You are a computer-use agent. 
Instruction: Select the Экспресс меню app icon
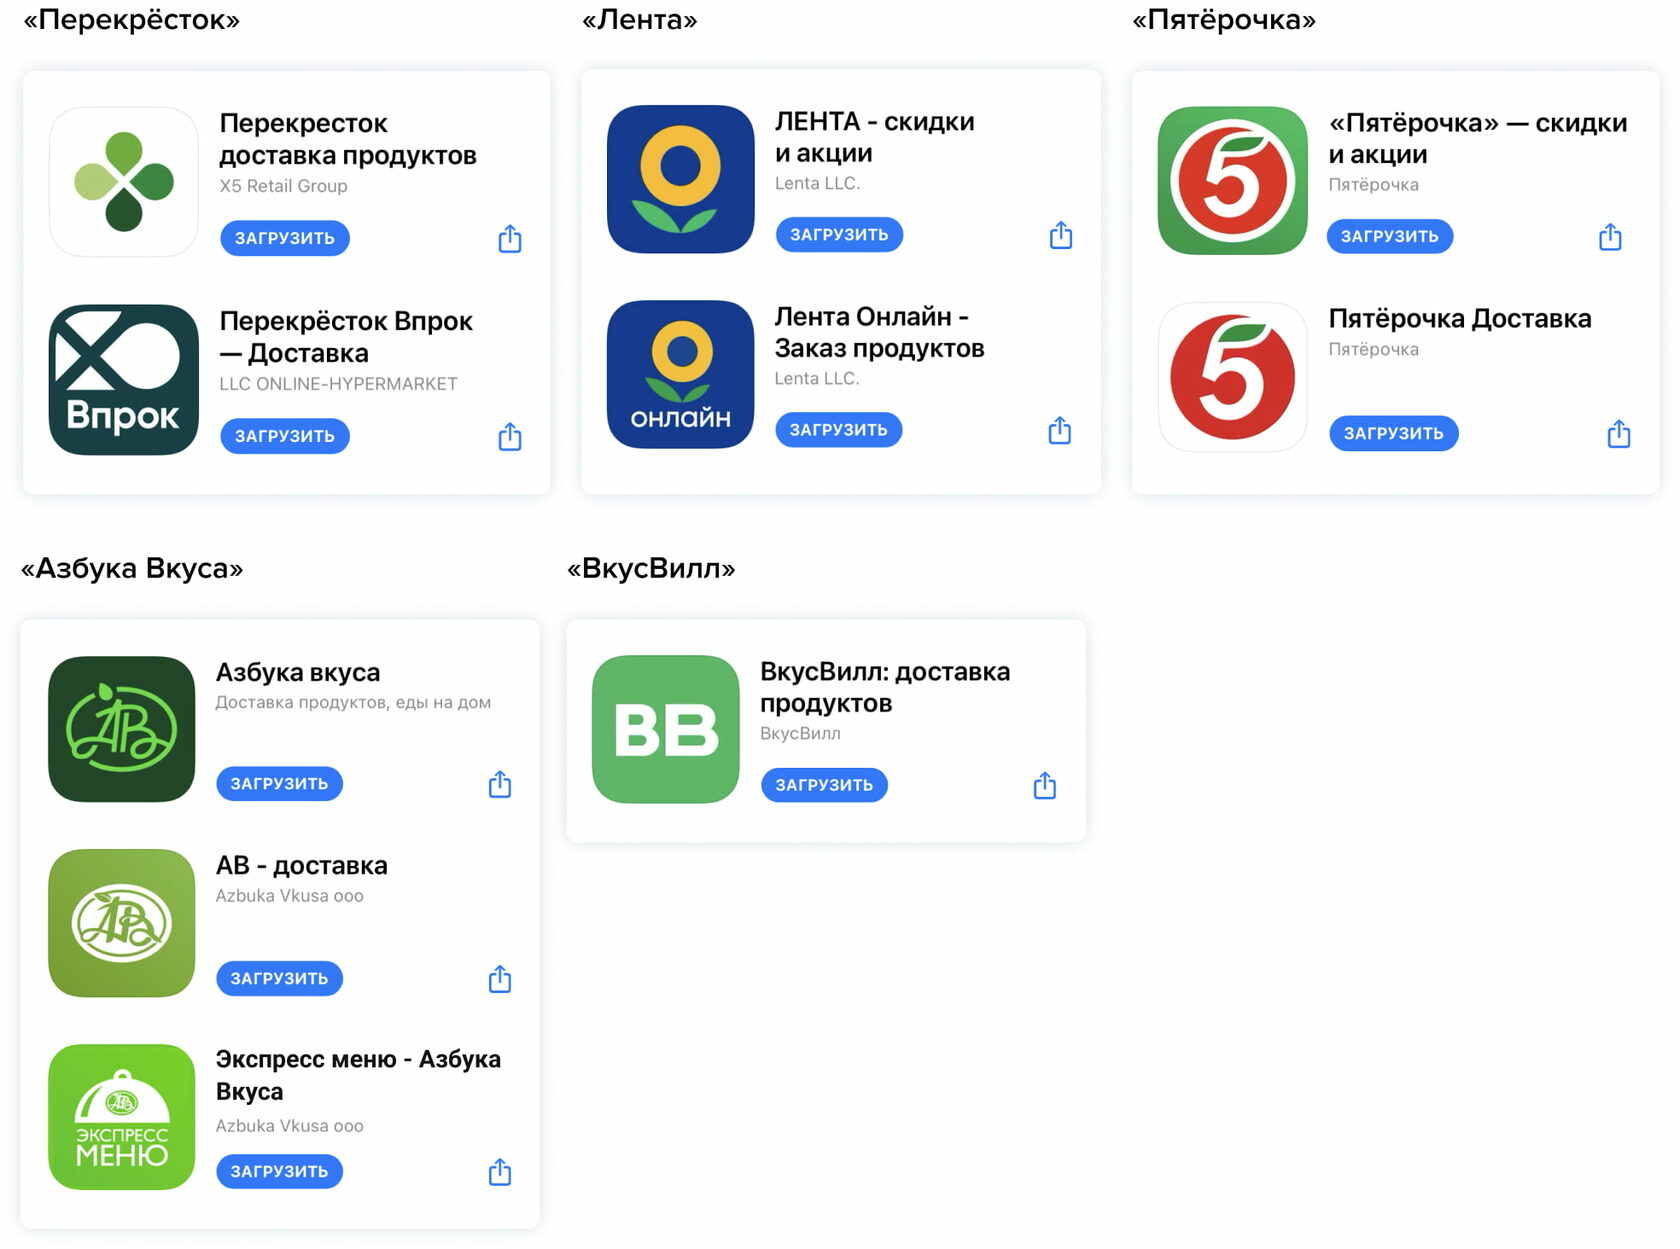[x=122, y=1116]
